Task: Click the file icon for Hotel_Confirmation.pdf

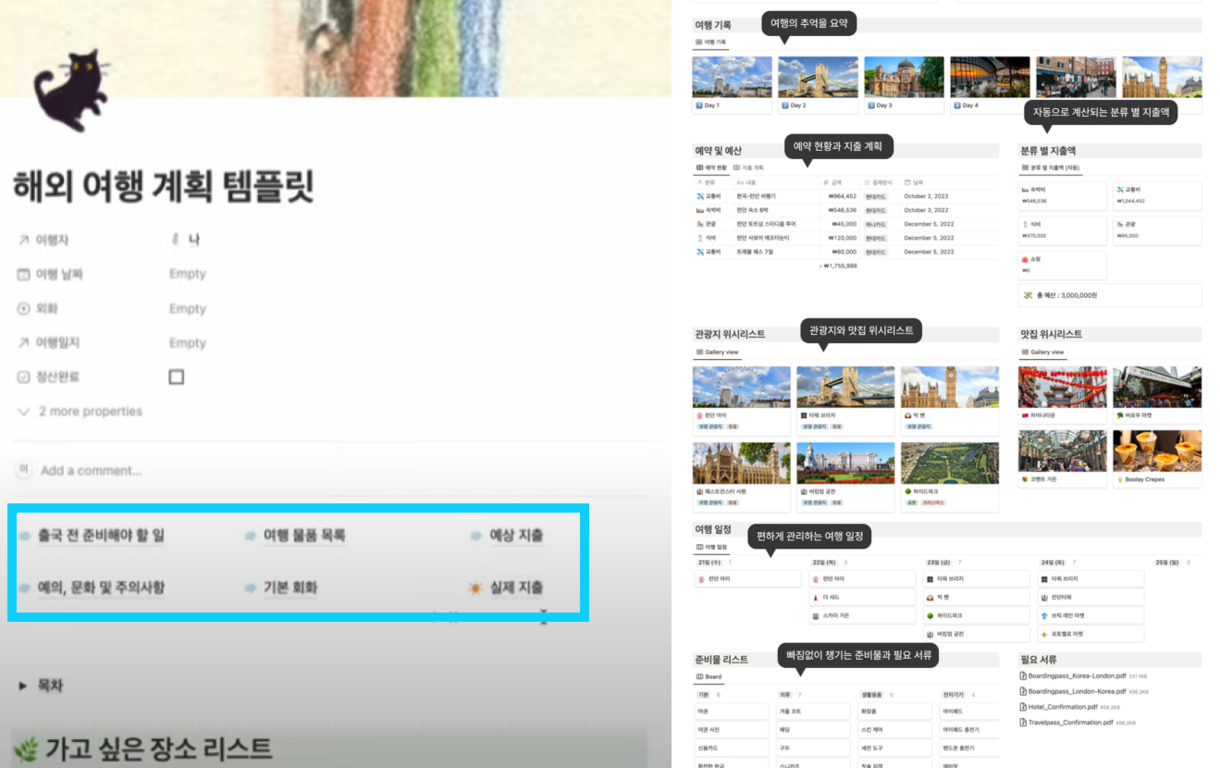Action: pyautogui.click(x=1023, y=706)
